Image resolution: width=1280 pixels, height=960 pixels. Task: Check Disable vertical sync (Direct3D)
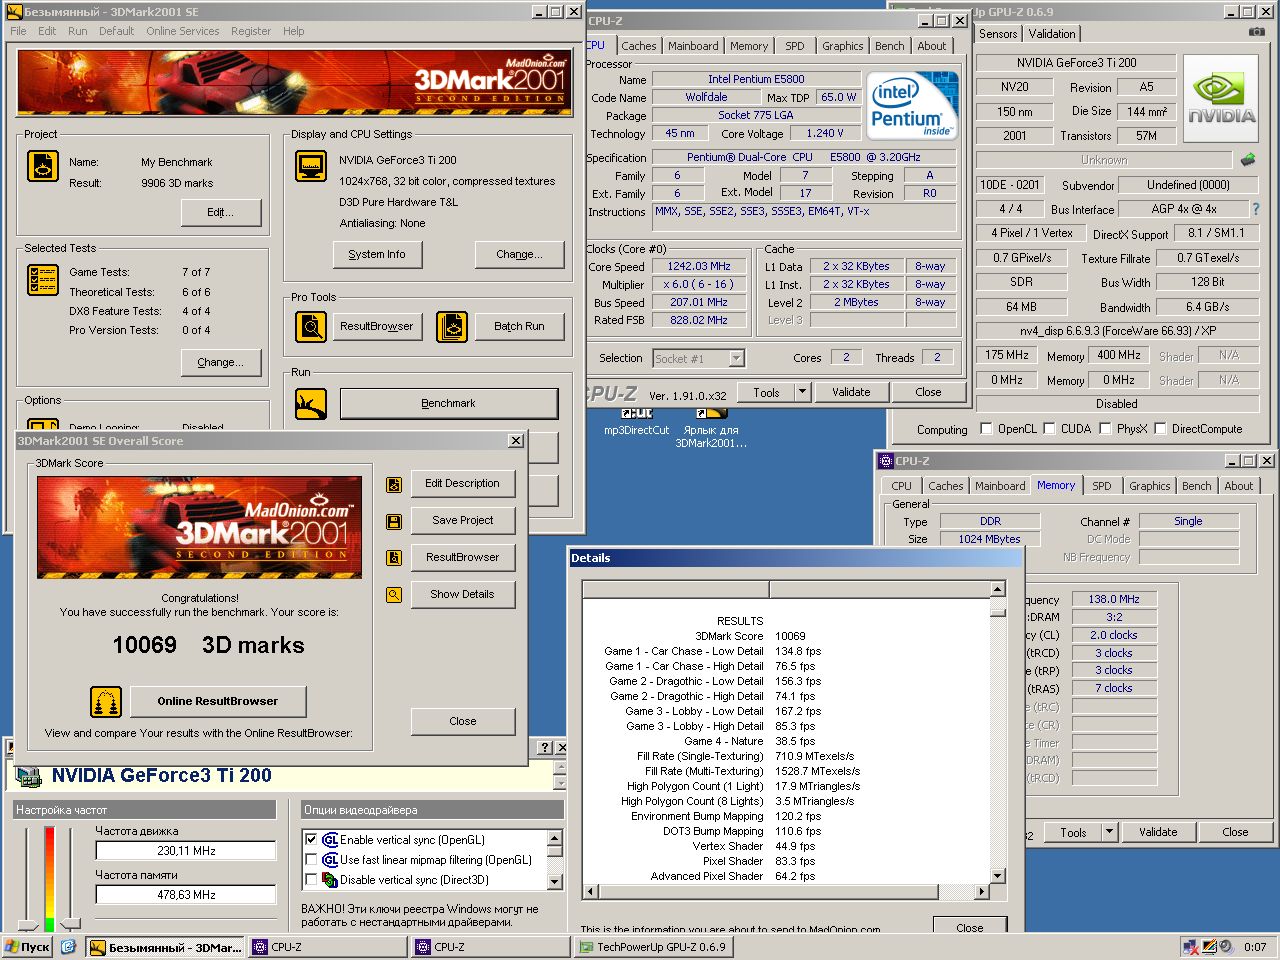point(311,880)
